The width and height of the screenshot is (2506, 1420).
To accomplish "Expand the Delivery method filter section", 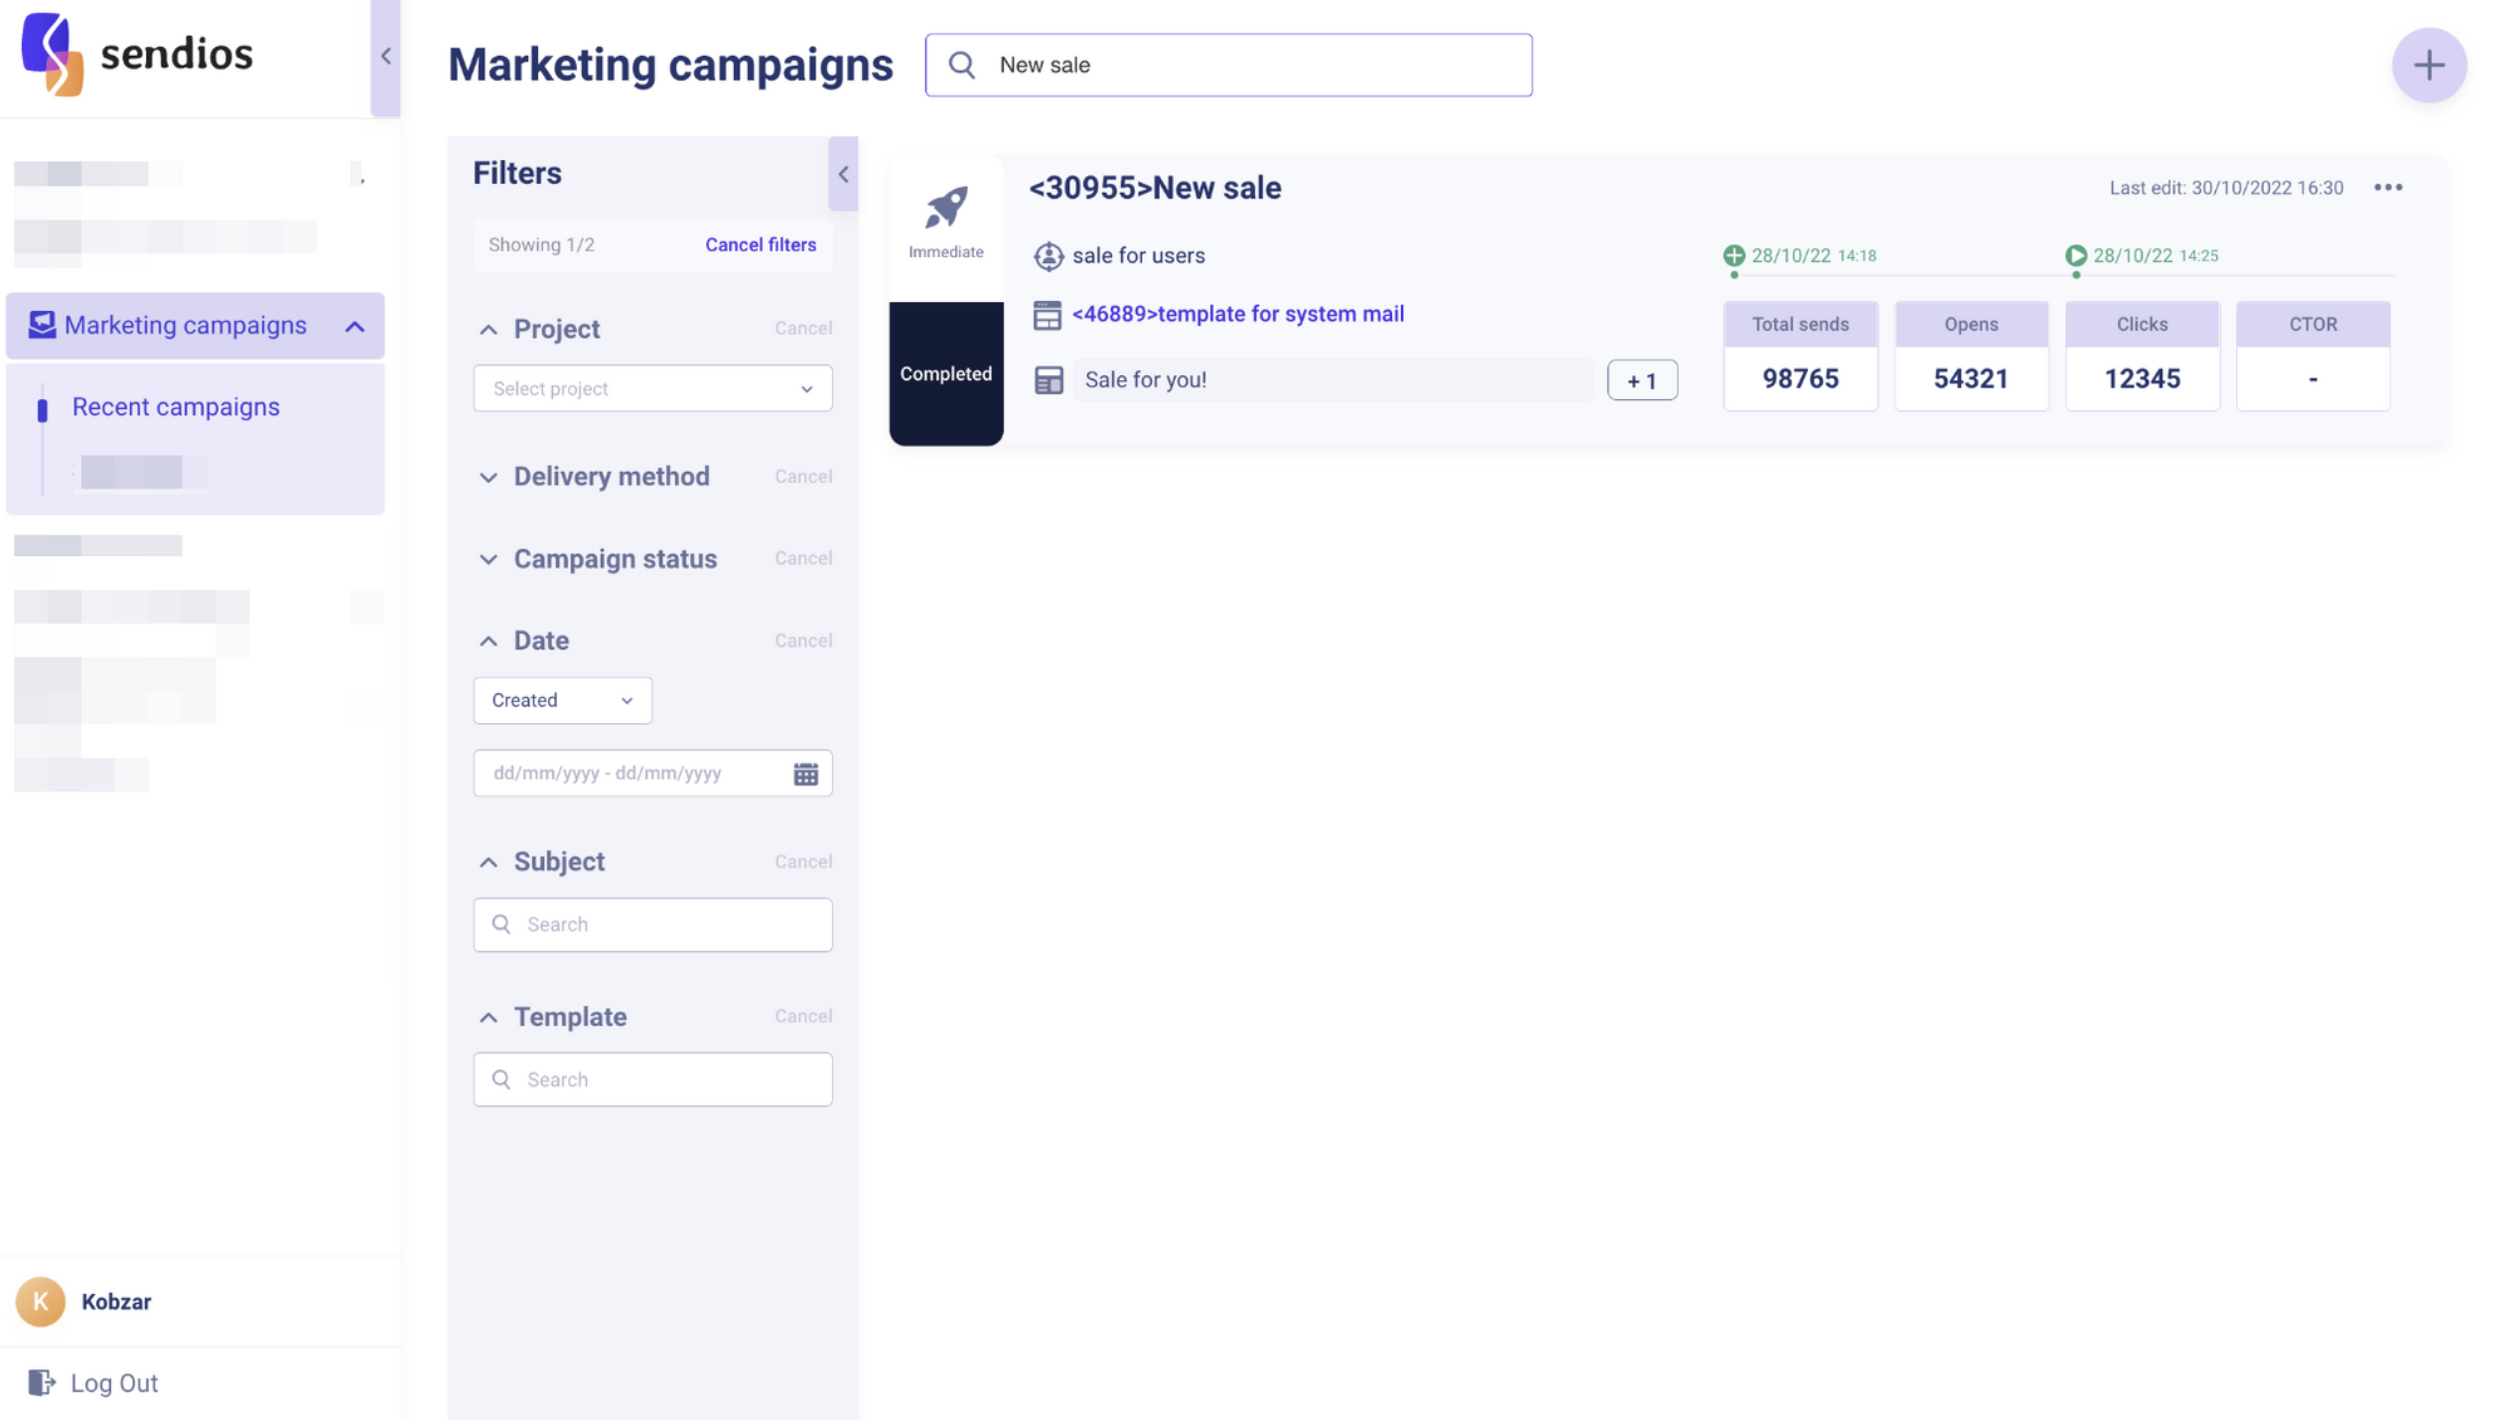I will 611,476.
